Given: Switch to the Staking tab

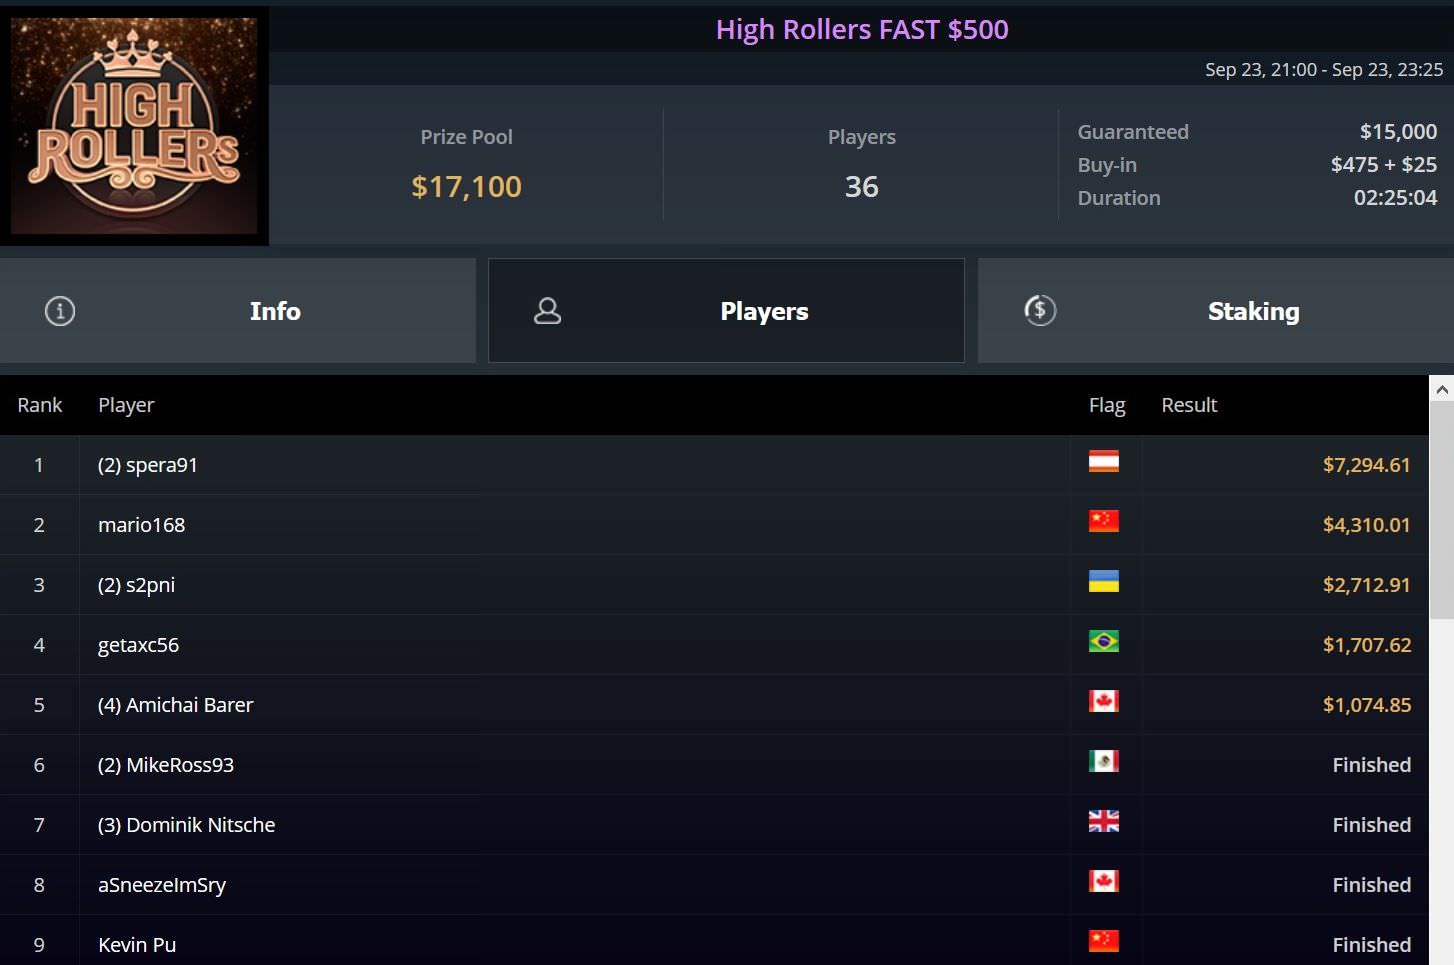Looking at the screenshot, I should point(1216,311).
